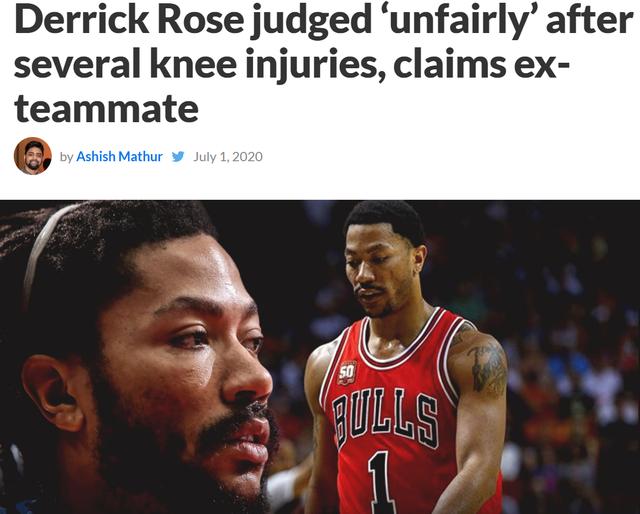Click the 'by' label before author name
Image resolution: width=640 pixels, height=514 pixels.
67,157
